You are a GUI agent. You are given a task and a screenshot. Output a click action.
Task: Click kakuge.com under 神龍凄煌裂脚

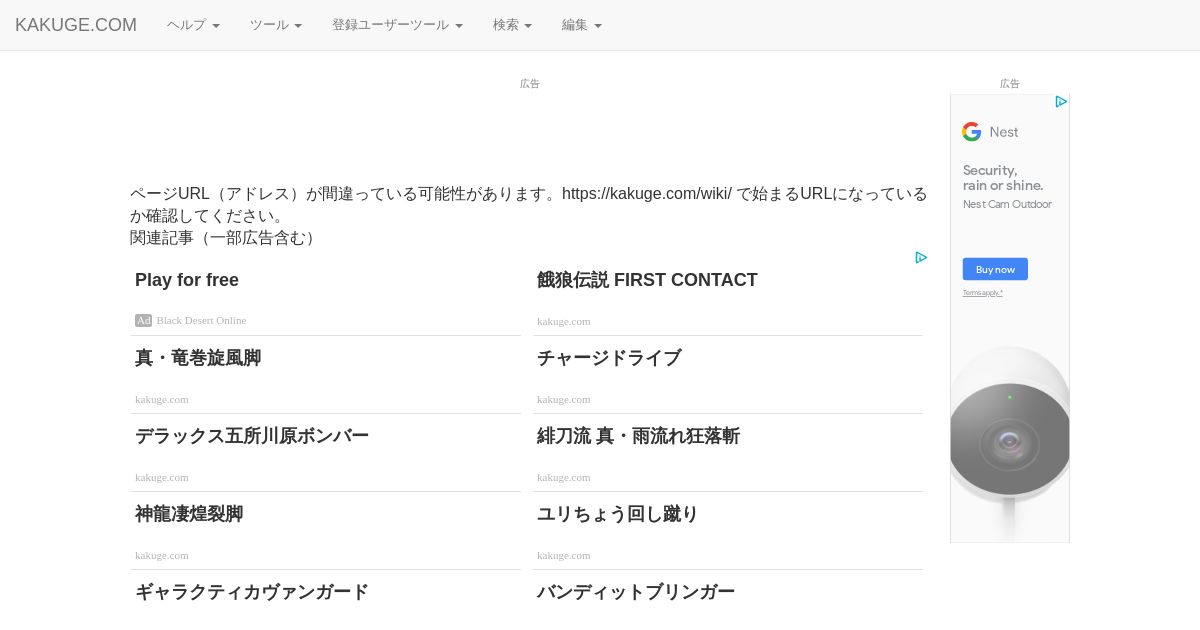pyautogui.click(x=162, y=555)
